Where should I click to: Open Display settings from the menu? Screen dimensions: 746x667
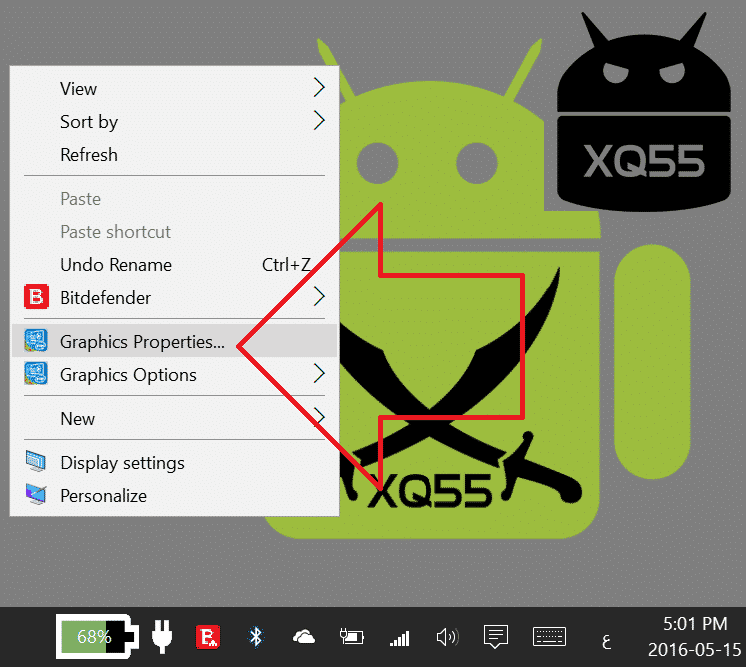click(122, 463)
